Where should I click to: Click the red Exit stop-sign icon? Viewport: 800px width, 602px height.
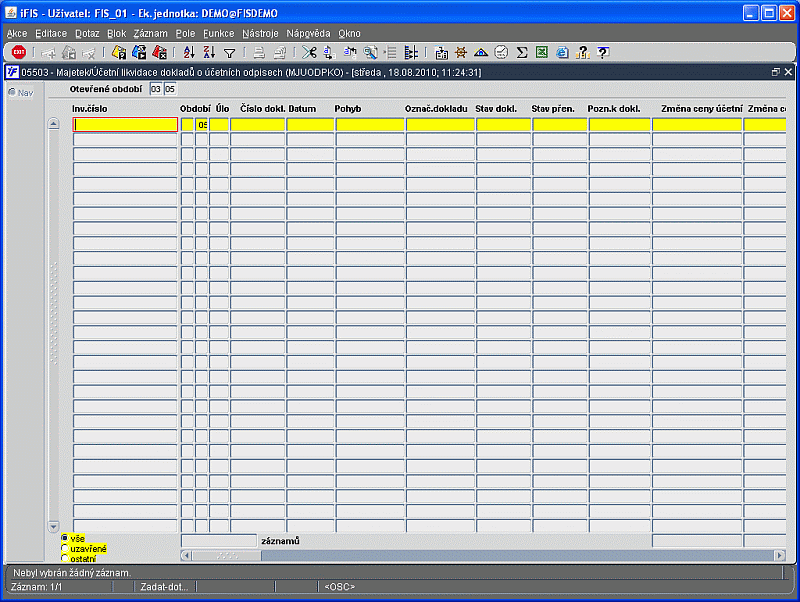[x=19, y=52]
